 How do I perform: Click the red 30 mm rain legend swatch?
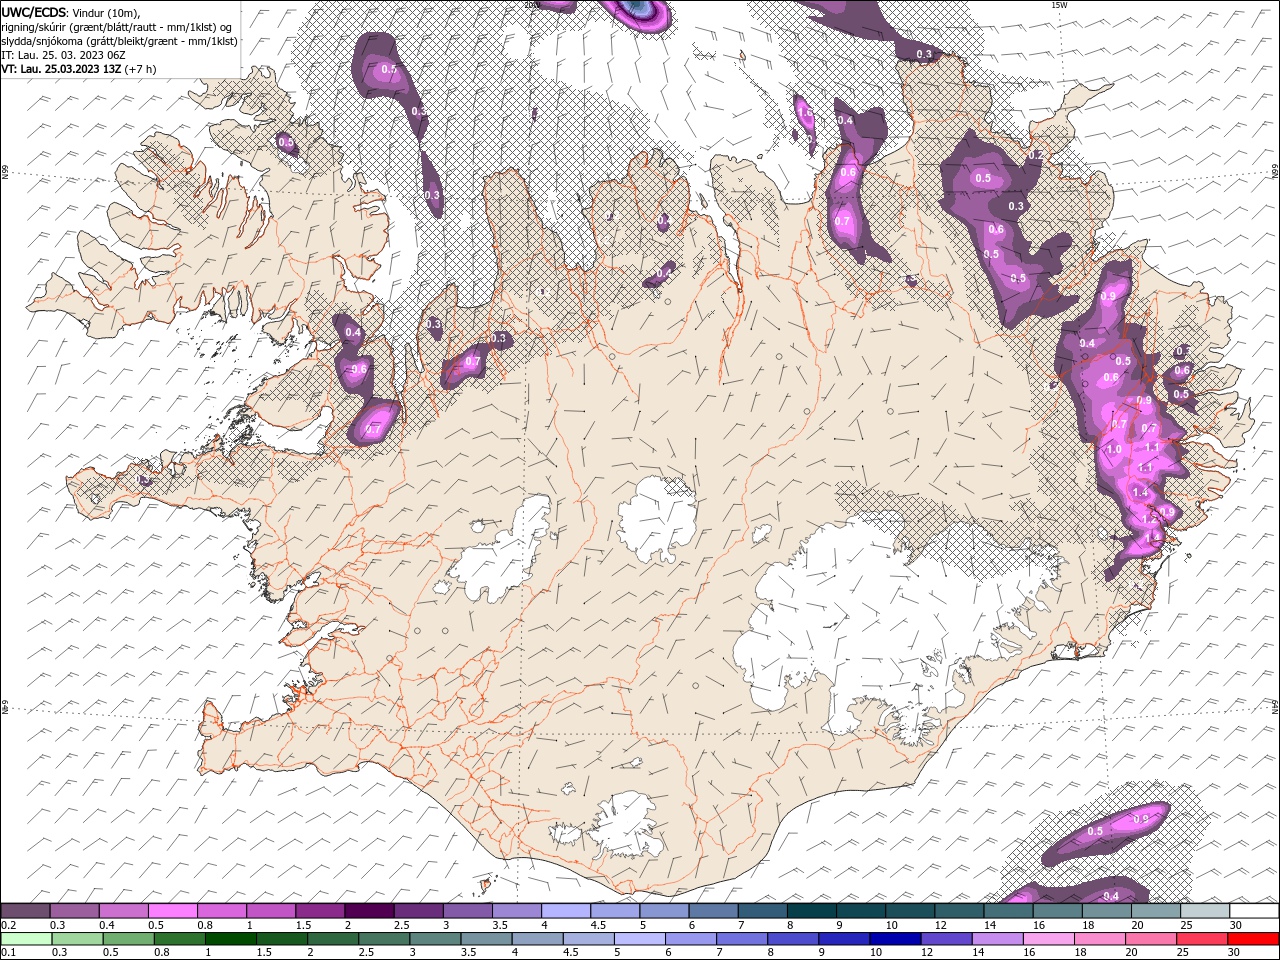(1253, 938)
